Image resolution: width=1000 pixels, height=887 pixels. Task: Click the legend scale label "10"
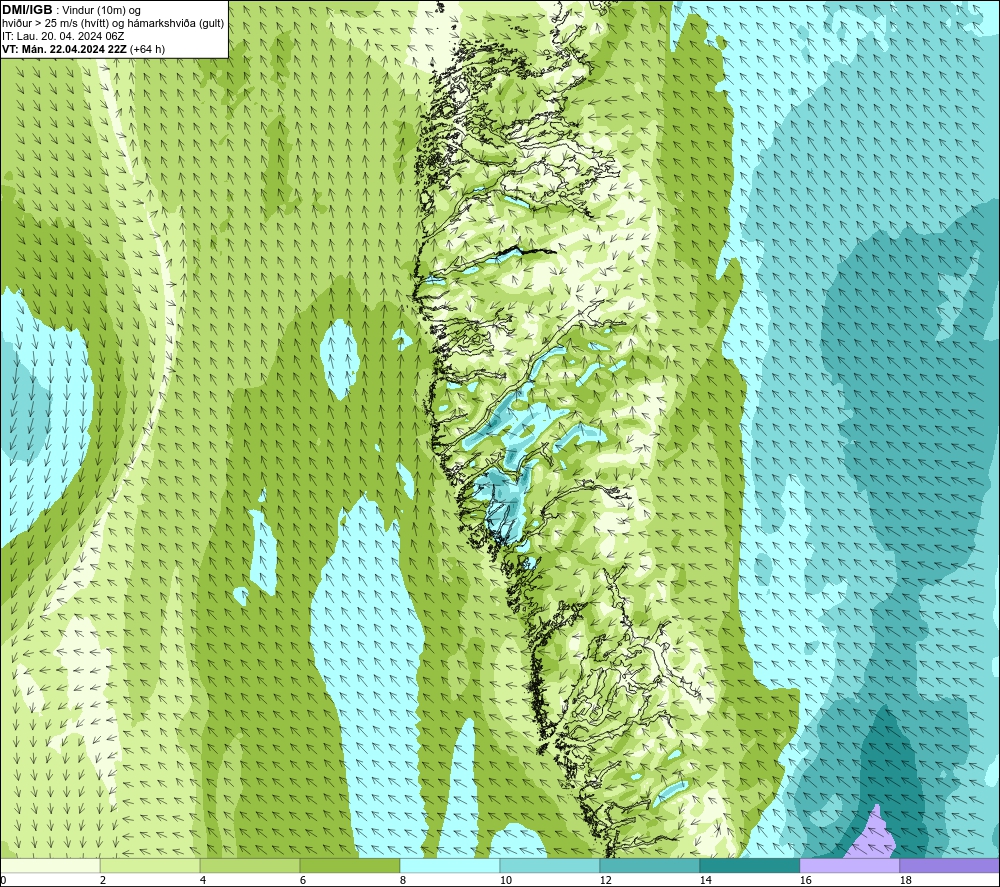click(505, 880)
